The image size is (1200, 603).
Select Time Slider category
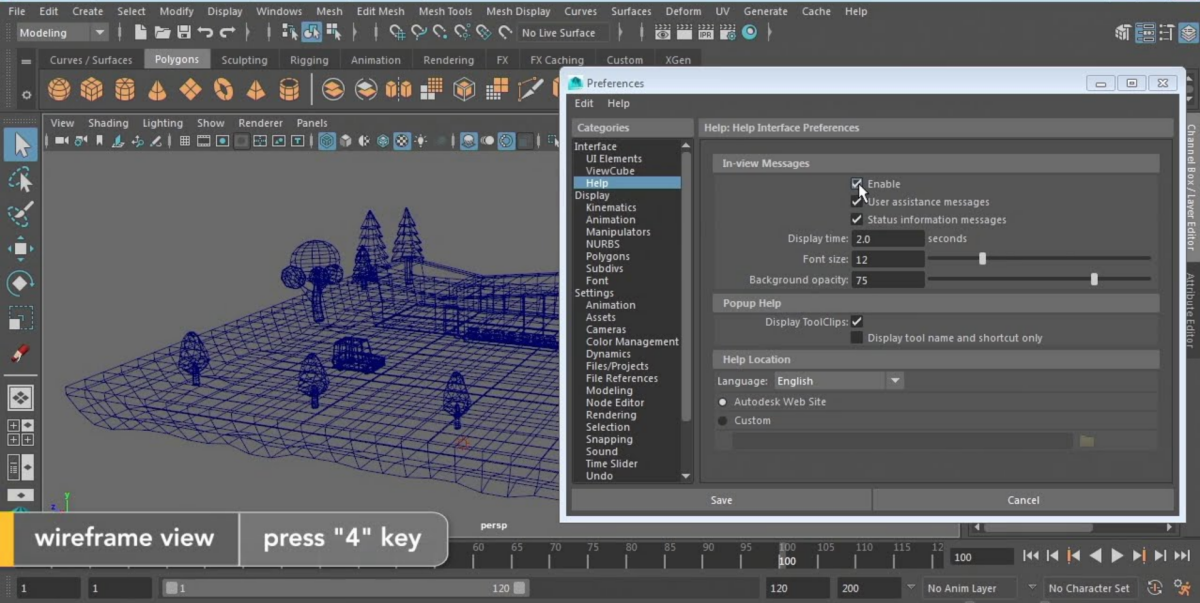612,464
